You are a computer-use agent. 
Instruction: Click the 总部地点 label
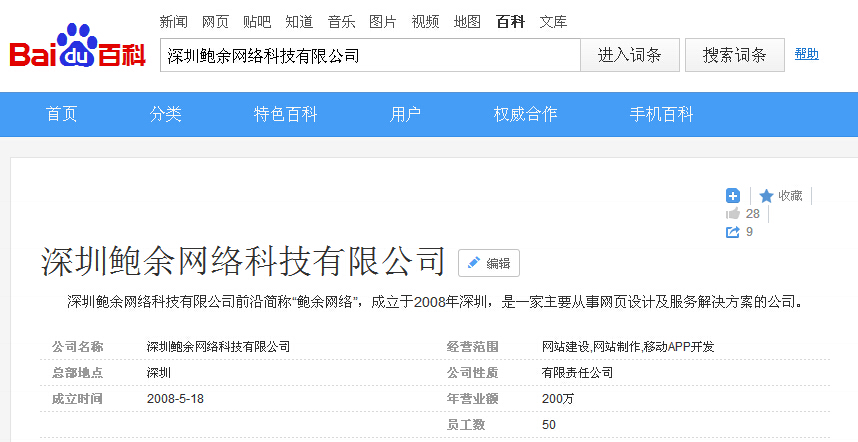(77, 373)
